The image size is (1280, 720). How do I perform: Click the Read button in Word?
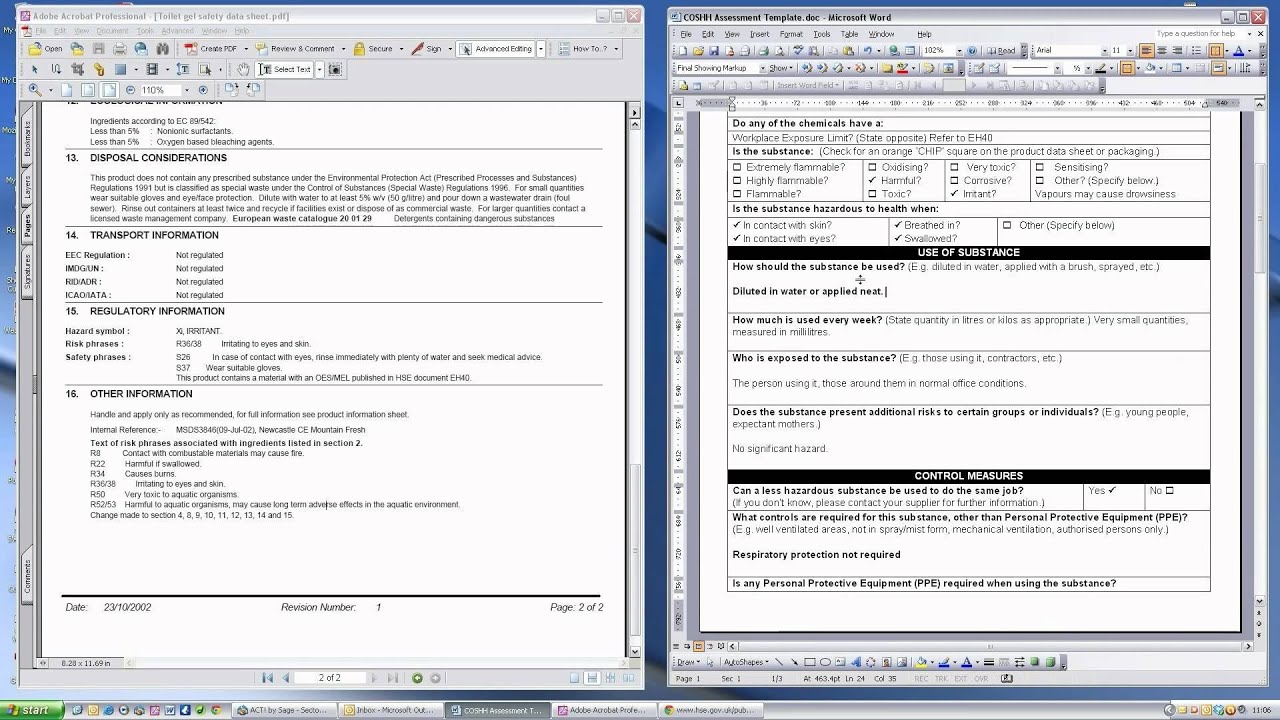[x=1001, y=50]
